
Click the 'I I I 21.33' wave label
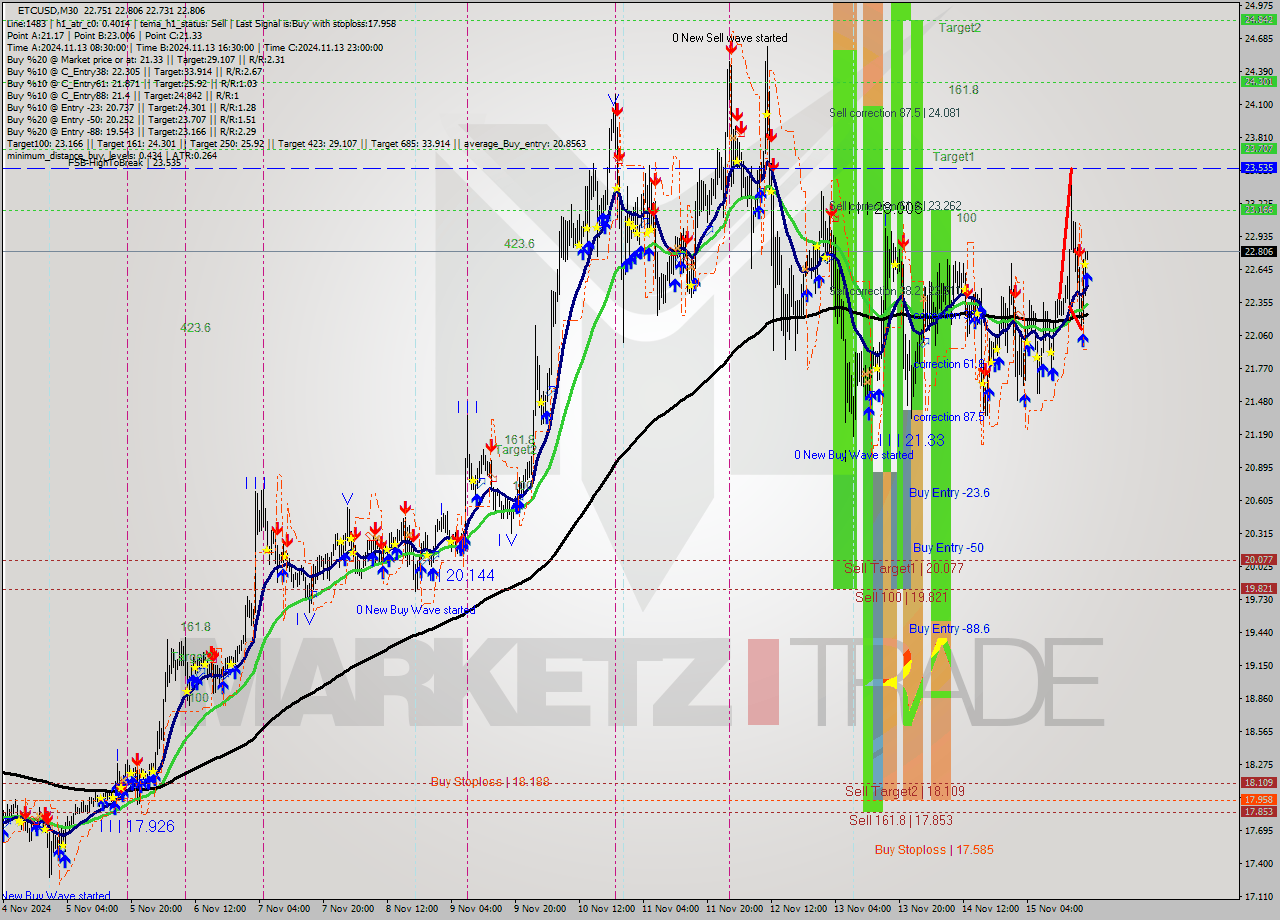(909, 440)
